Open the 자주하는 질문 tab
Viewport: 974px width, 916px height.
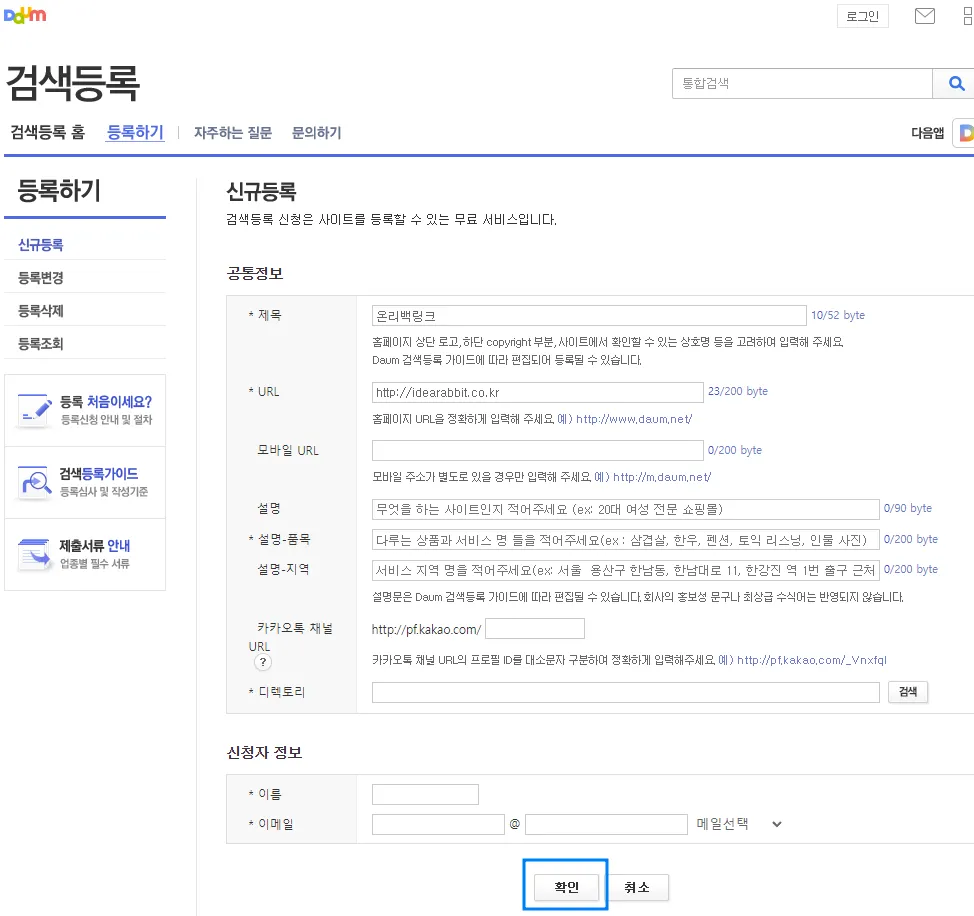[233, 132]
